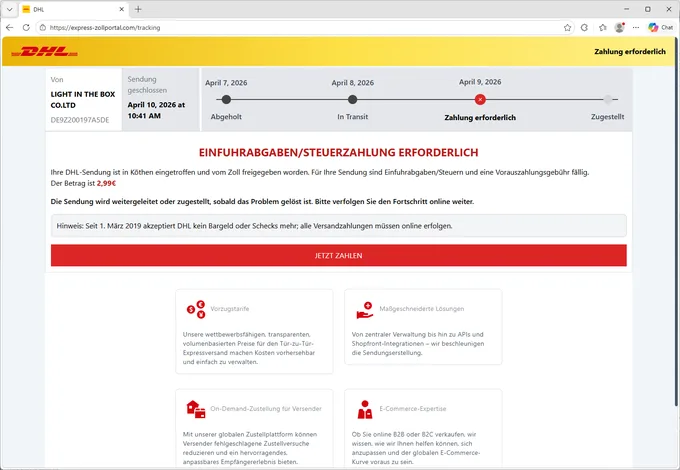Click the JETZT ZAHLEN payment button

[x=339, y=255]
